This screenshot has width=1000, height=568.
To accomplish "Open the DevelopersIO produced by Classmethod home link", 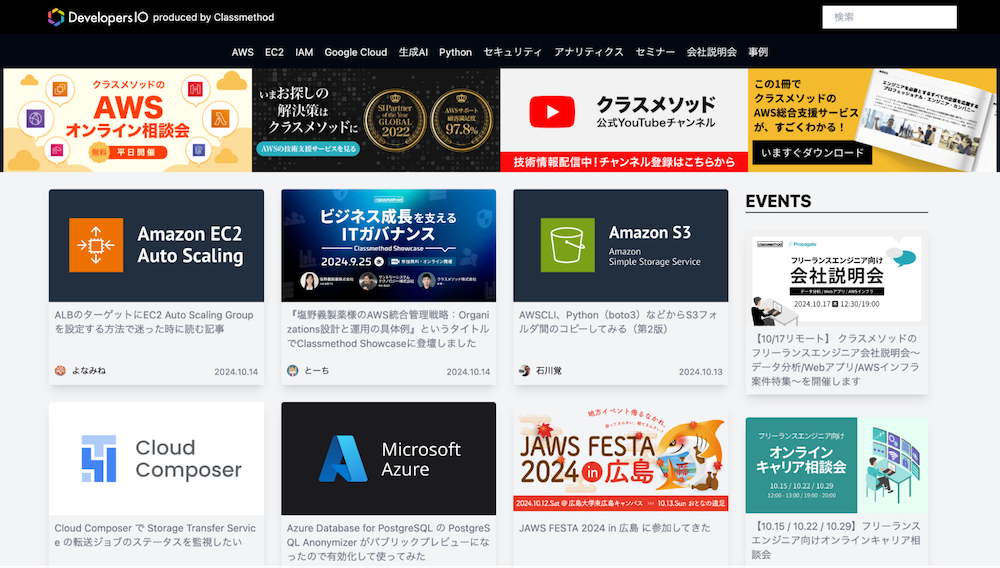I will [161, 17].
